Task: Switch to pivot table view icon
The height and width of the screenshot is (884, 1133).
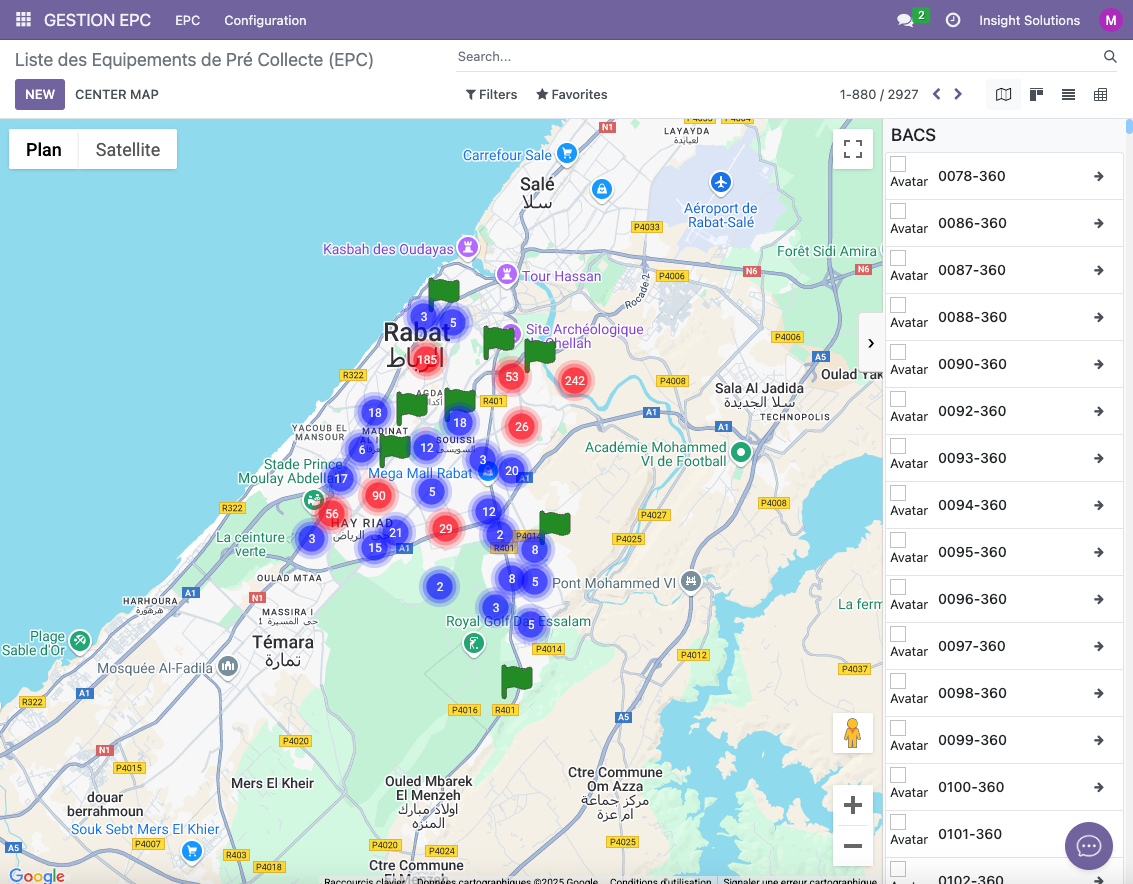Action: (x=1100, y=95)
